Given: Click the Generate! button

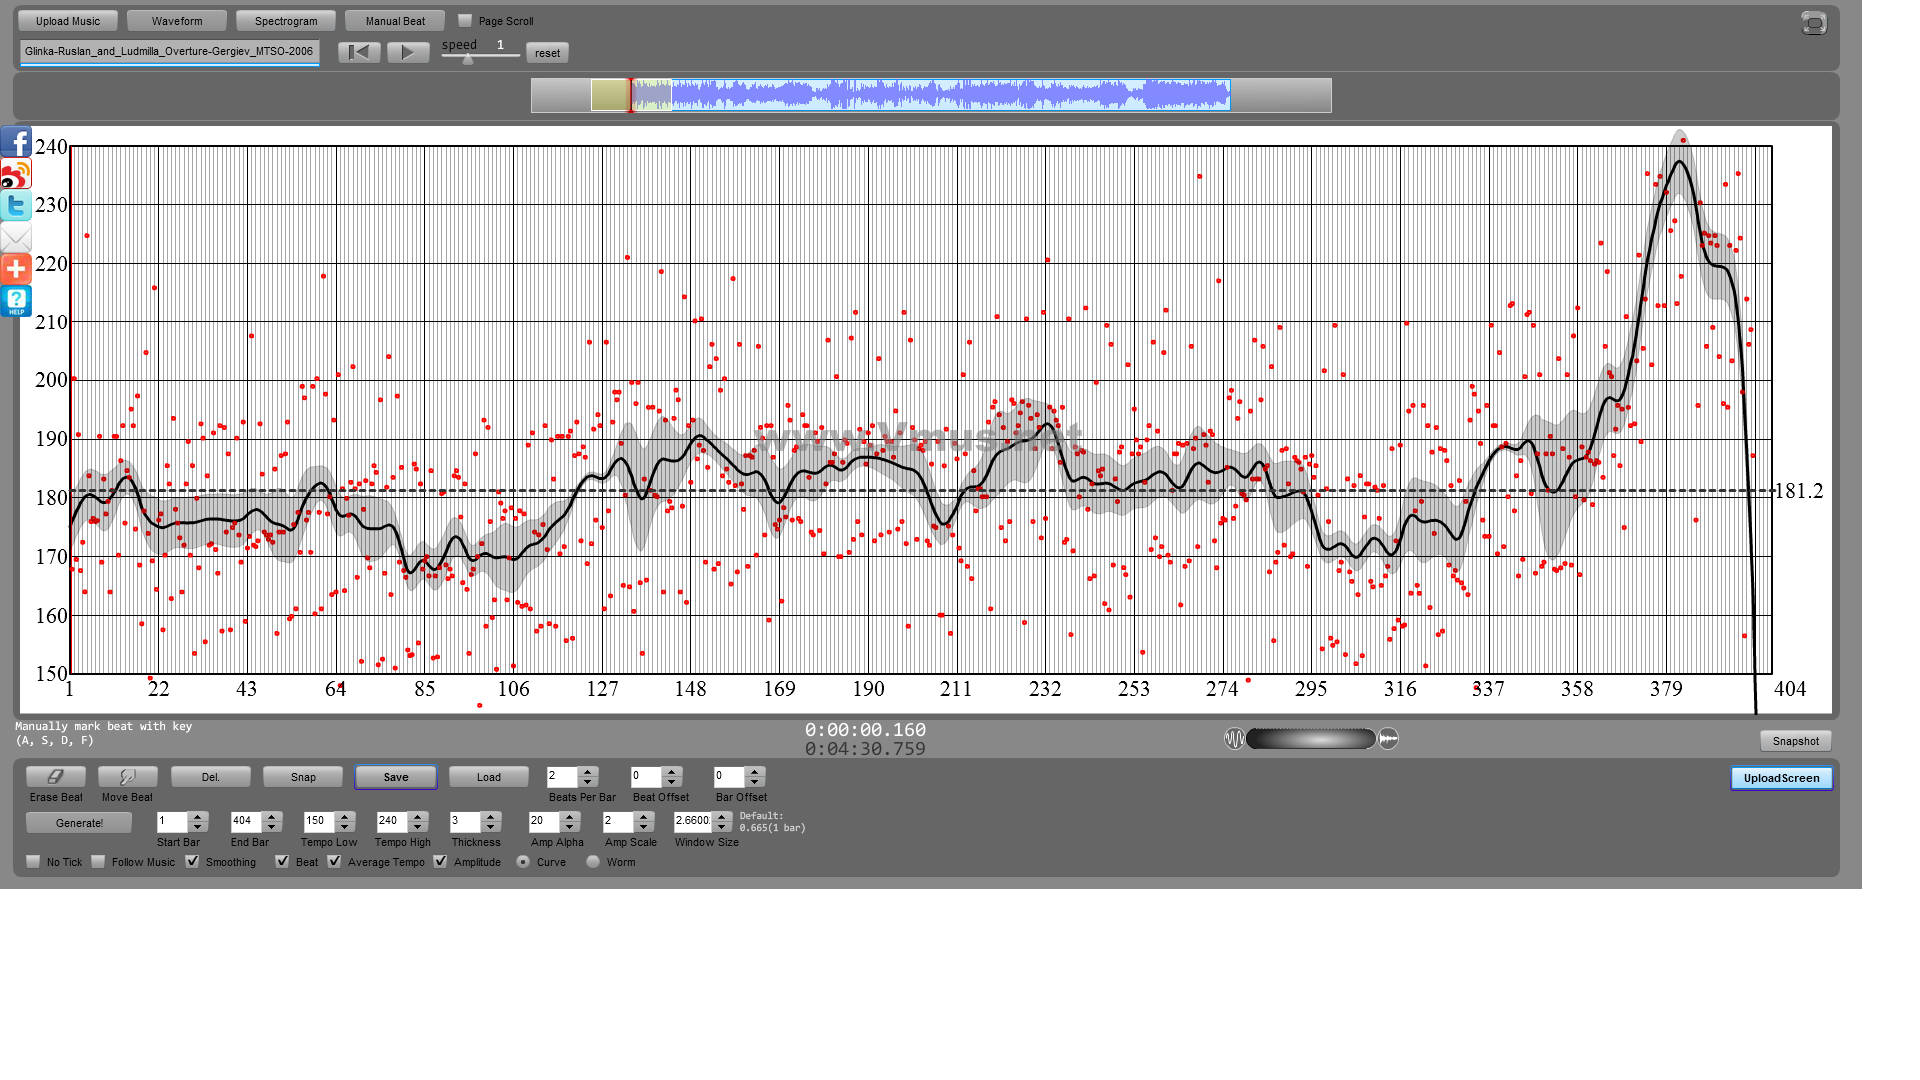Looking at the screenshot, I should (x=79, y=823).
